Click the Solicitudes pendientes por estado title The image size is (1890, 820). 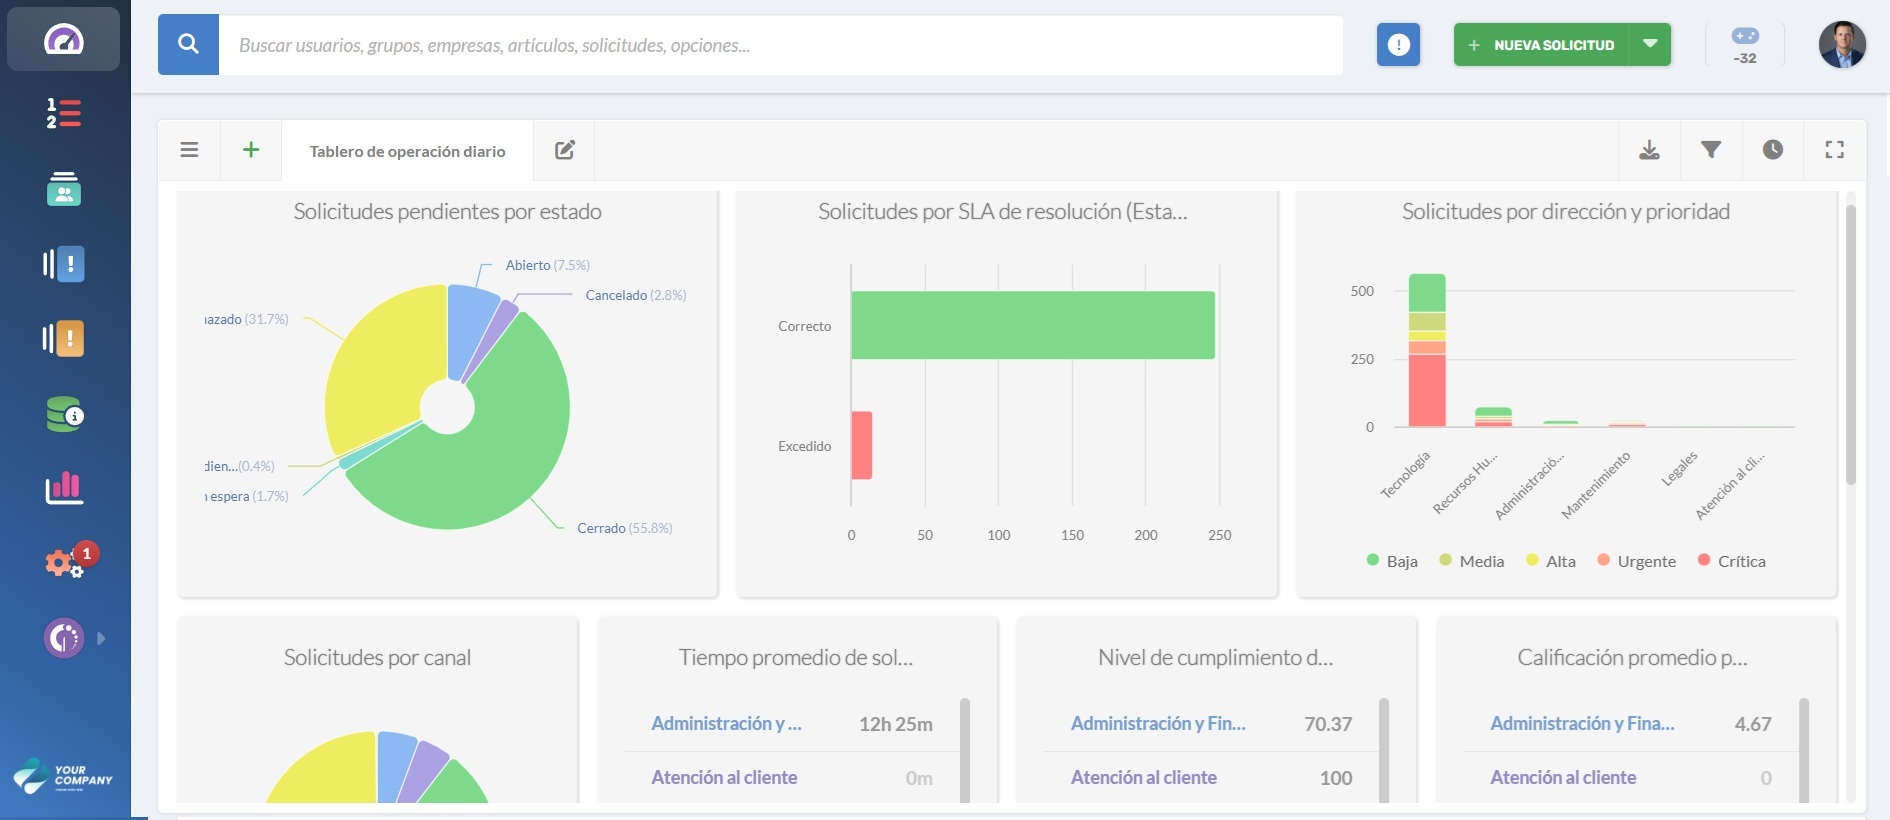pos(447,211)
